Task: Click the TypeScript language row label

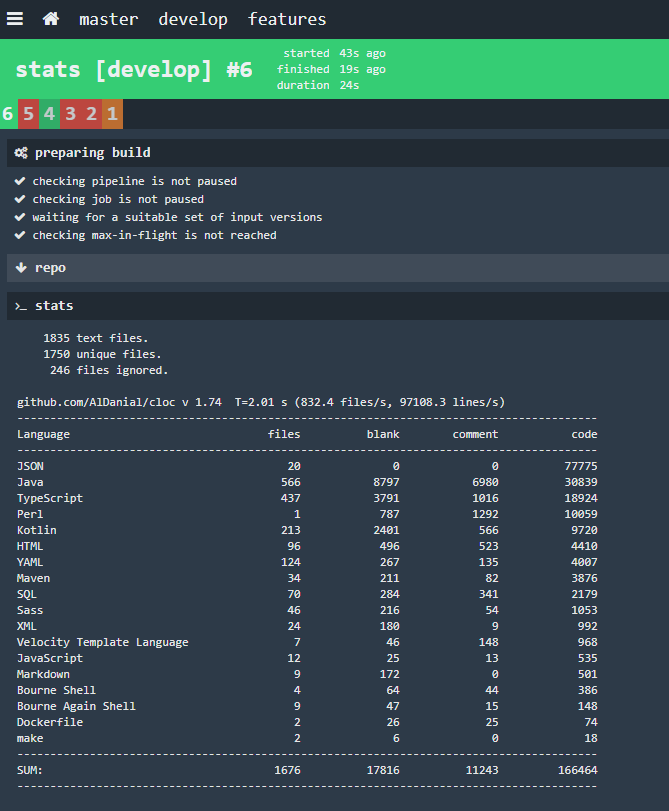Action: coord(50,499)
